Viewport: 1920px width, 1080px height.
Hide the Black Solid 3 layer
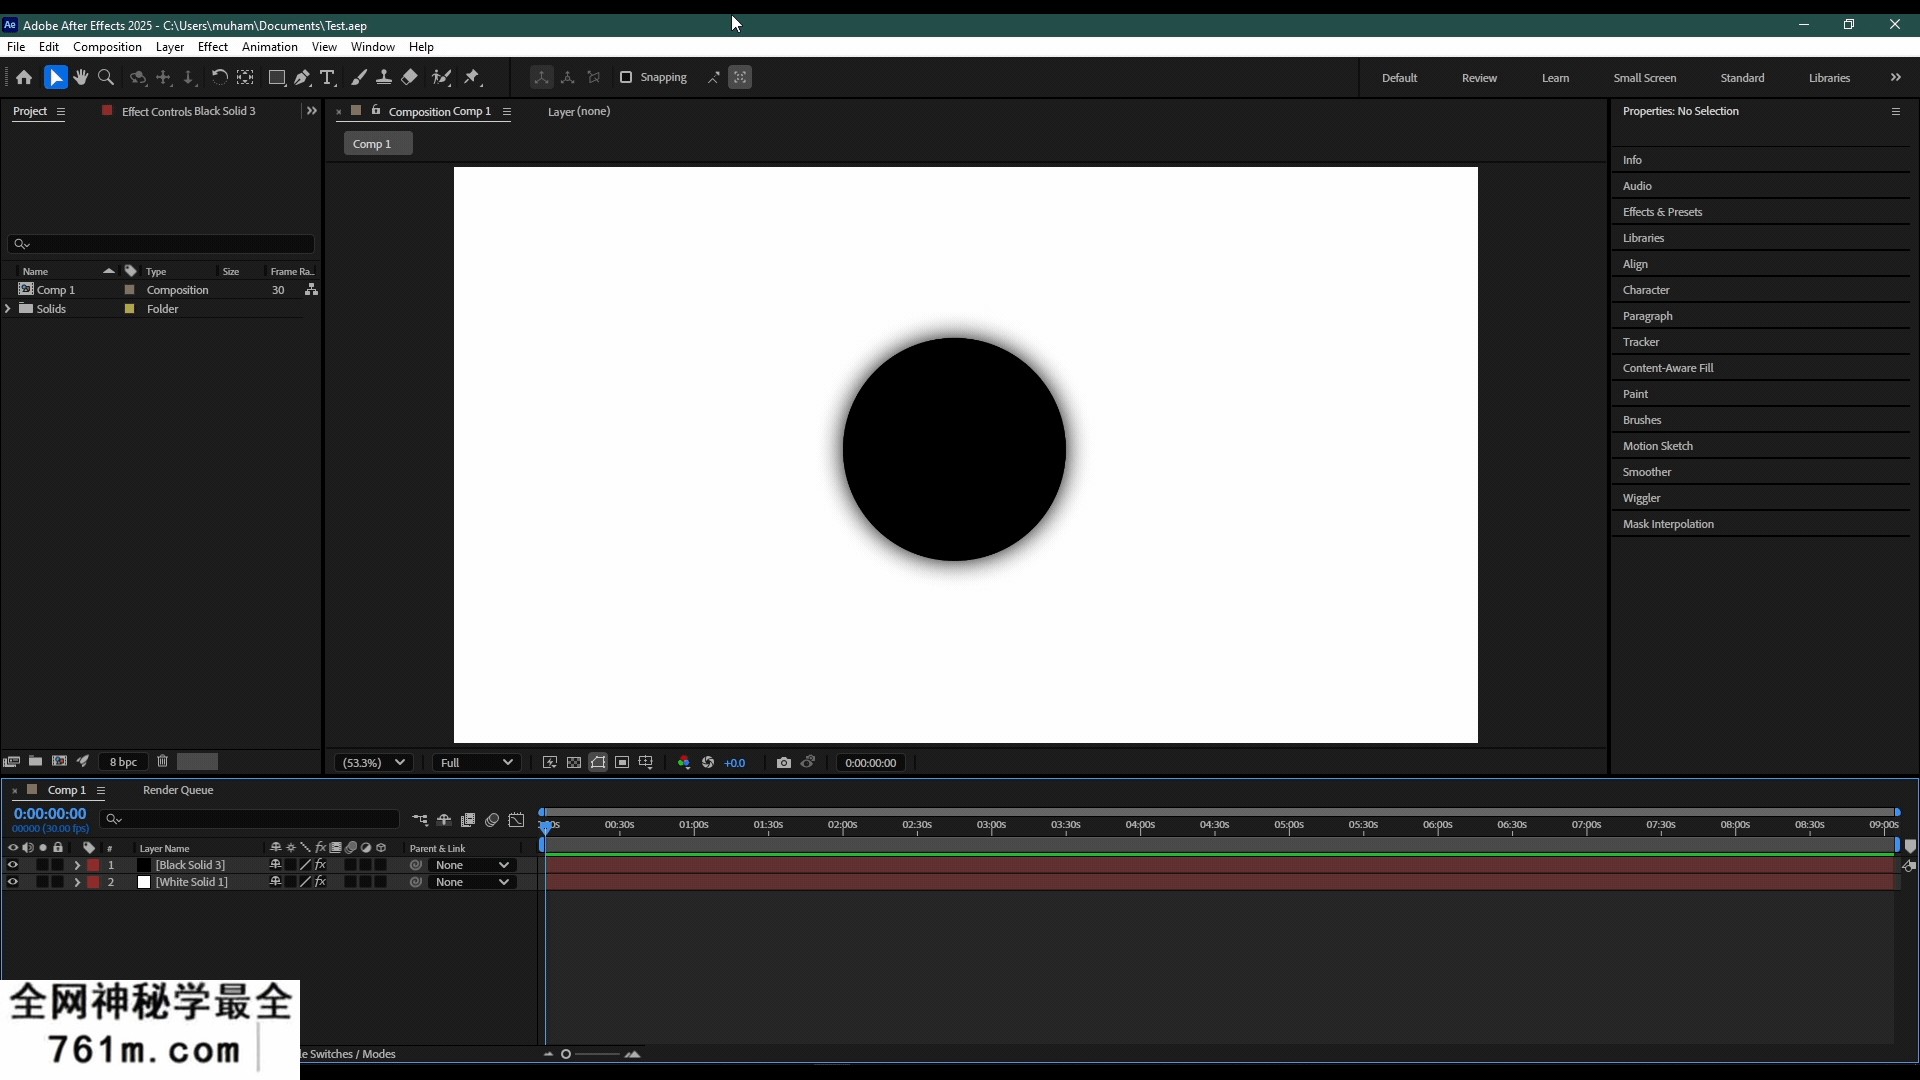click(13, 864)
